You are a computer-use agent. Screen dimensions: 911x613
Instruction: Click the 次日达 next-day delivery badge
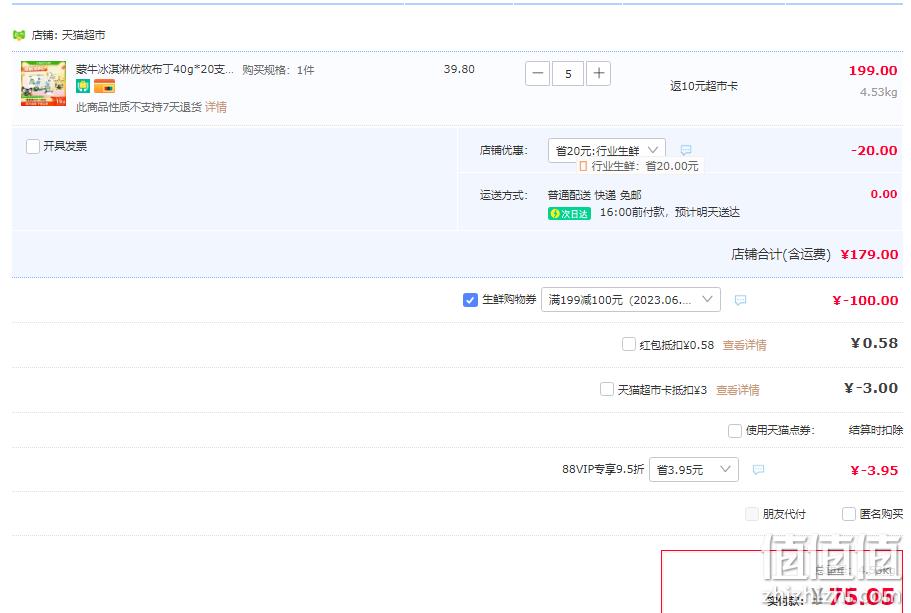click(x=569, y=213)
